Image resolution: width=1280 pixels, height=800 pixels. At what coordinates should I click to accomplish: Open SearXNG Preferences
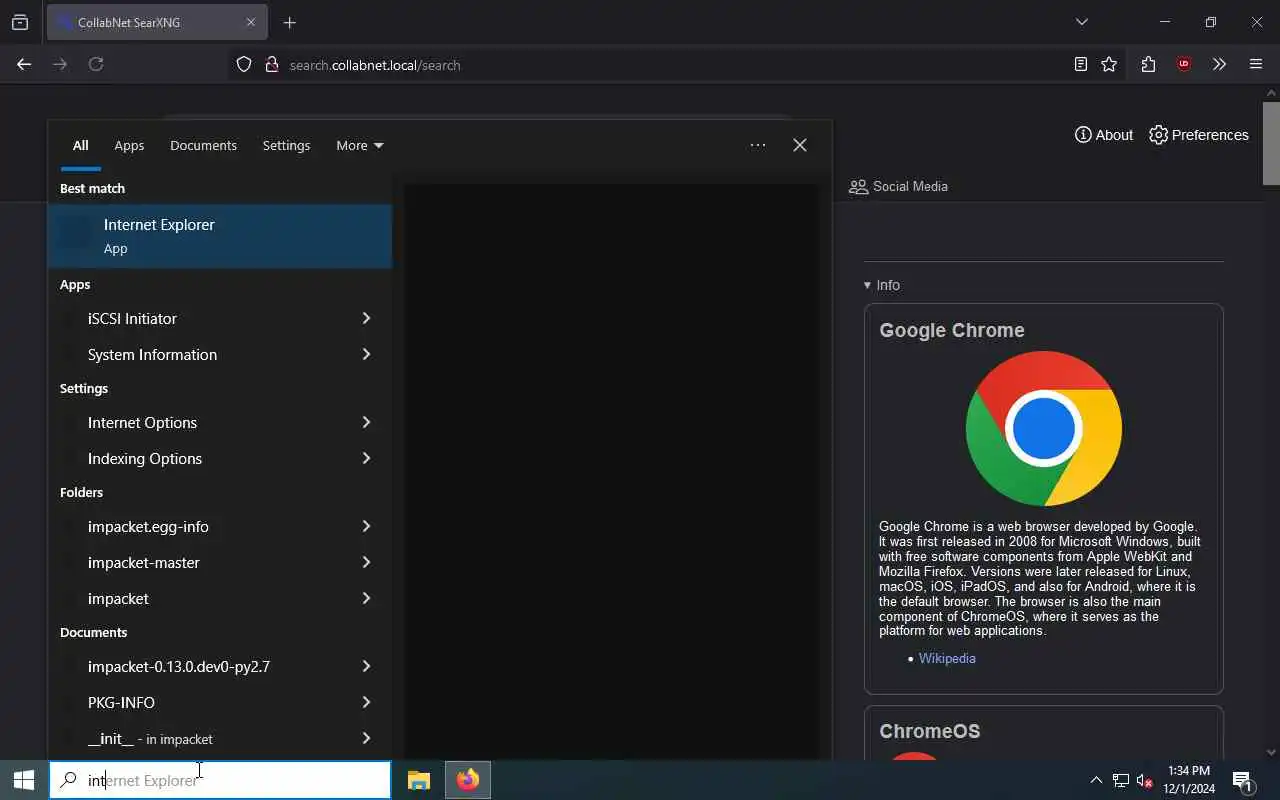[1199, 135]
